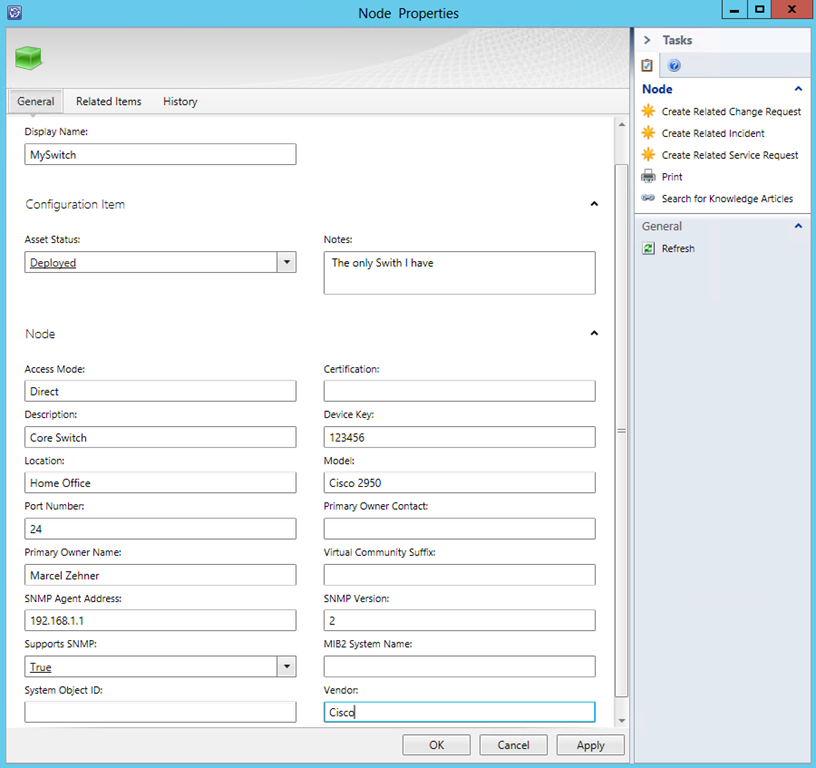Collapse the Tasks pane chevron

tap(647, 40)
